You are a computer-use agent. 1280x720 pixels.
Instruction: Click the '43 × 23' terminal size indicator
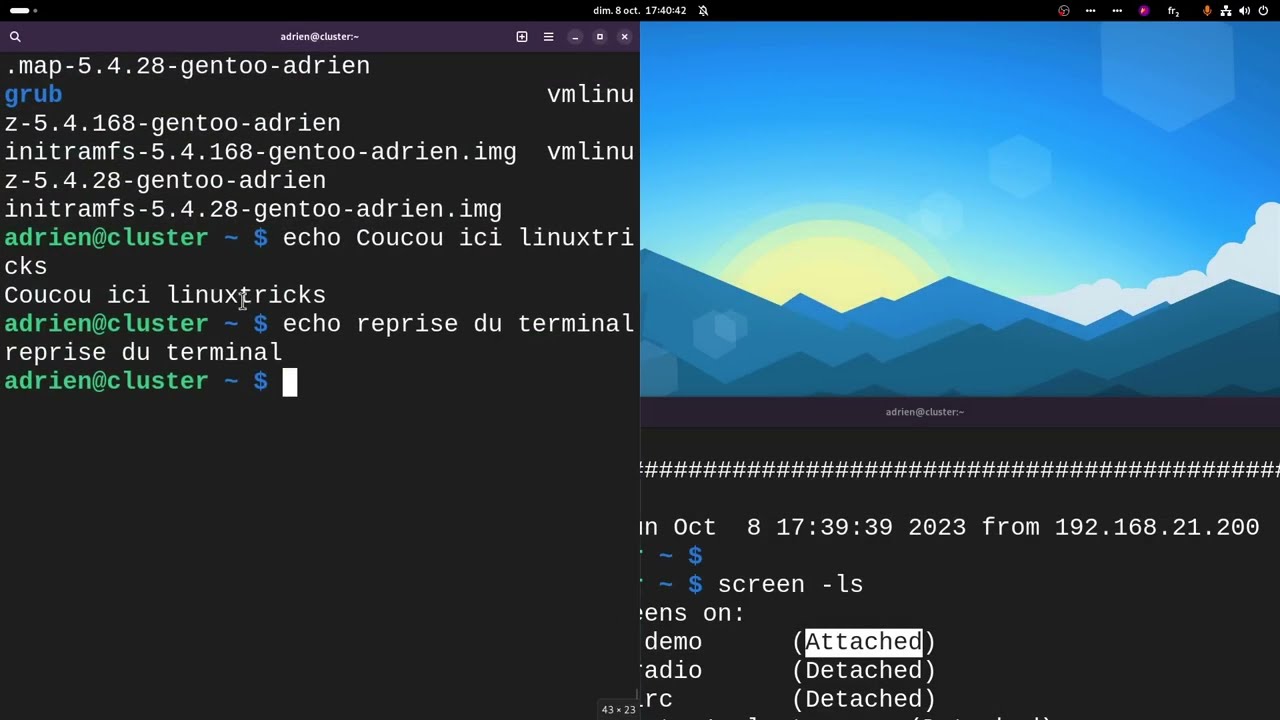(618, 710)
